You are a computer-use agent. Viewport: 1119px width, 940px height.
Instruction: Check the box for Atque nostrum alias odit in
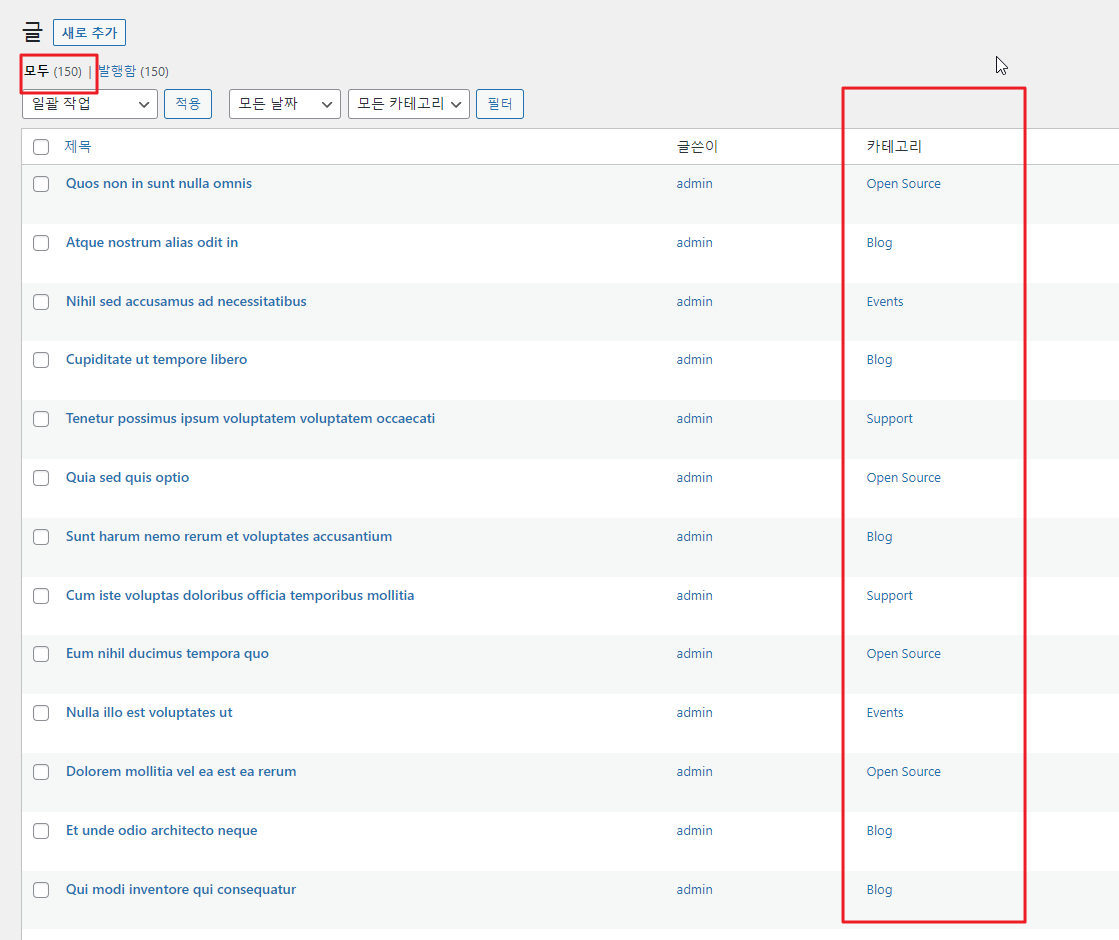[x=41, y=243]
